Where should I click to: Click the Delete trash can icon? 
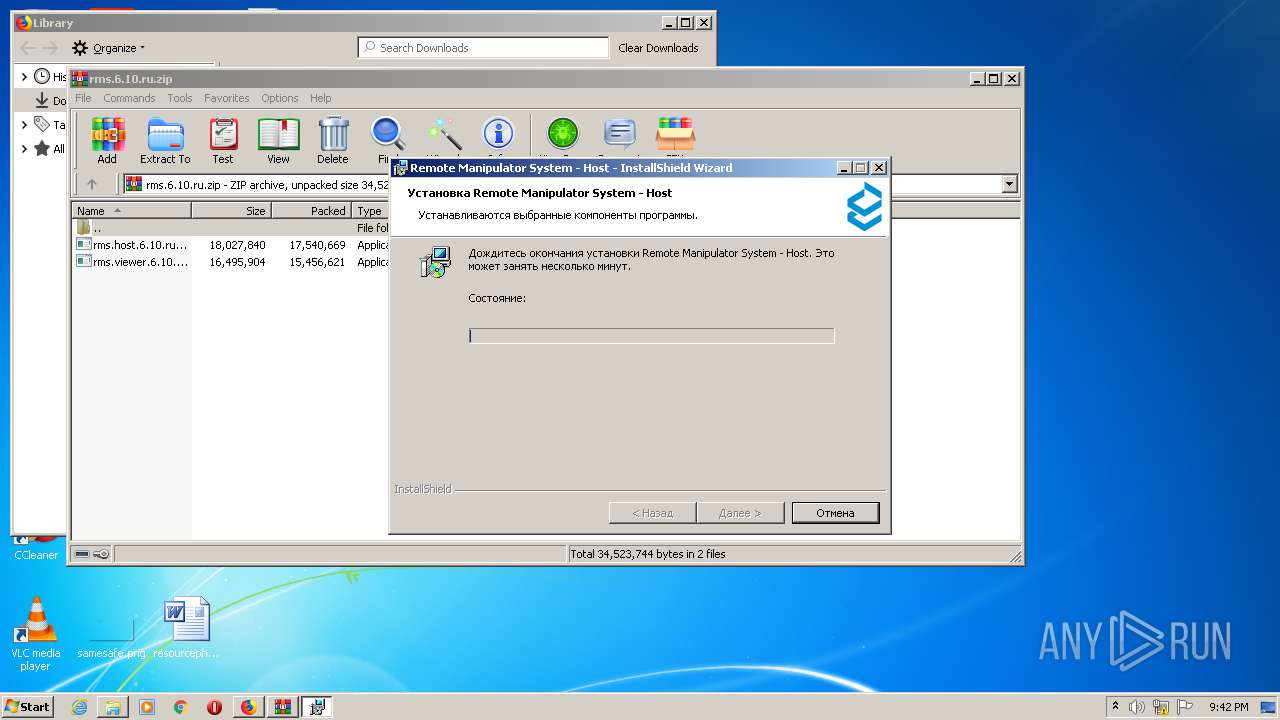click(x=333, y=140)
